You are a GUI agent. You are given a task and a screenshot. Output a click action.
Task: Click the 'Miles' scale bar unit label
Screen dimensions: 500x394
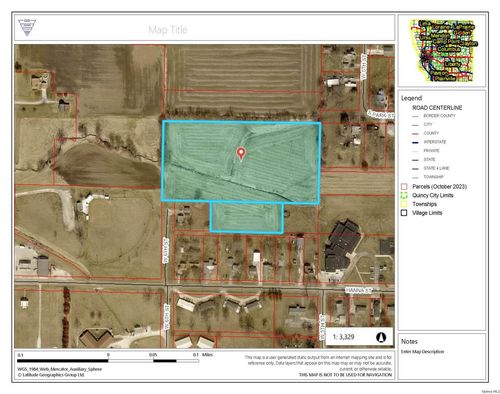click(207, 355)
